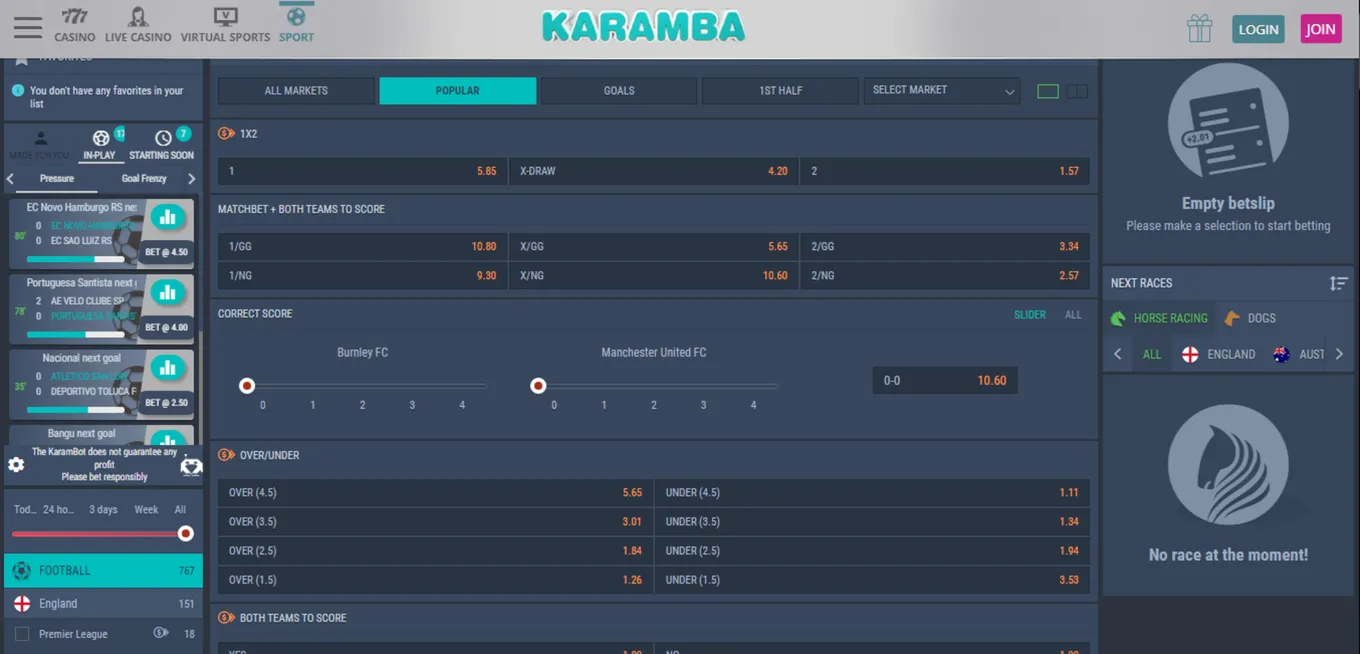This screenshot has height=654, width=1360.
Task: Open the gift promotions icon
Action: (x=1200, y=28)
